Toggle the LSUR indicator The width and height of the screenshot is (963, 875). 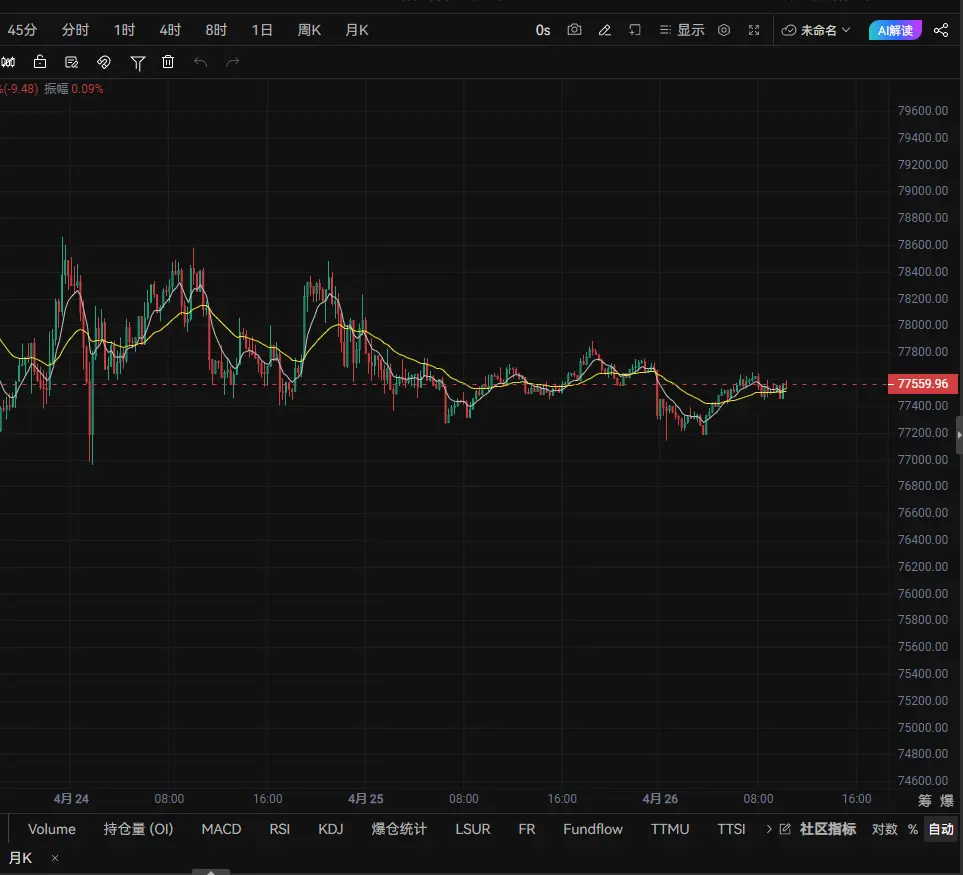tap(473, 829)
